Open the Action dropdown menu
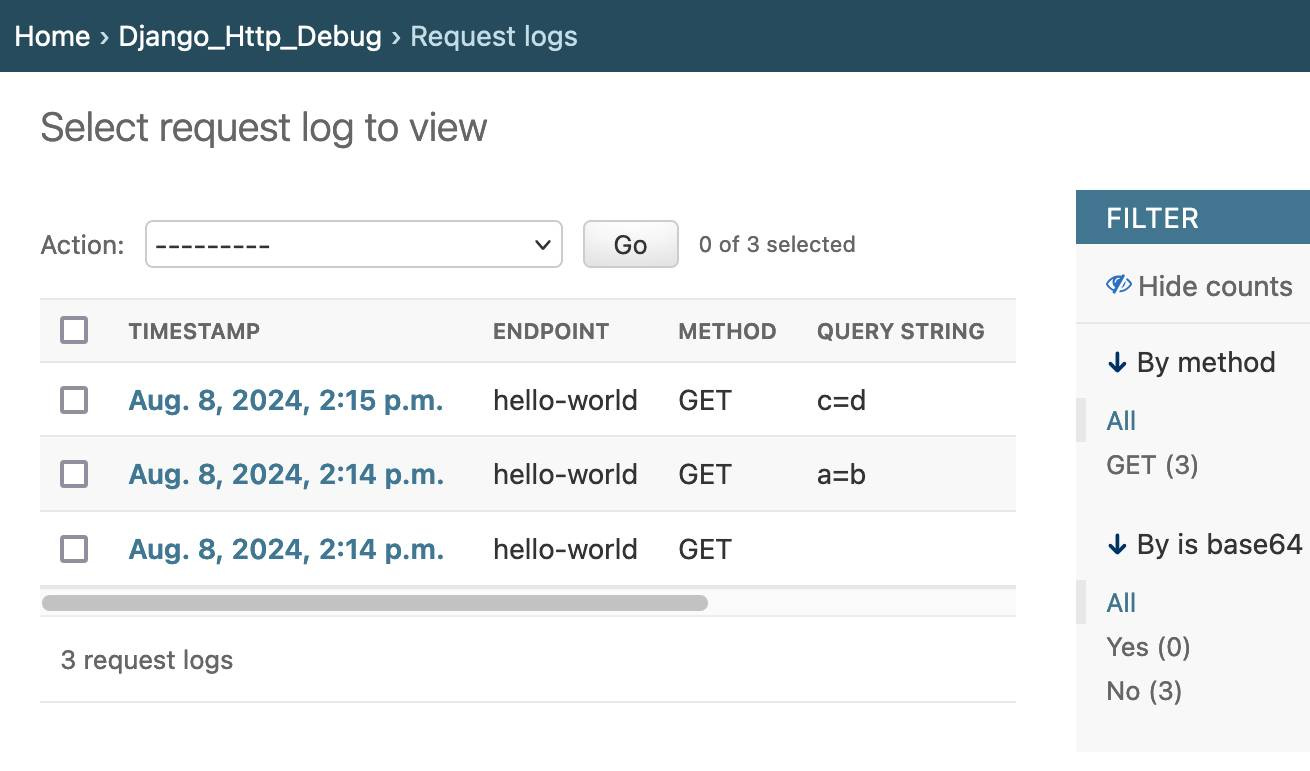The height and width of the screenshot is (771, 1310). coord(354,244)
